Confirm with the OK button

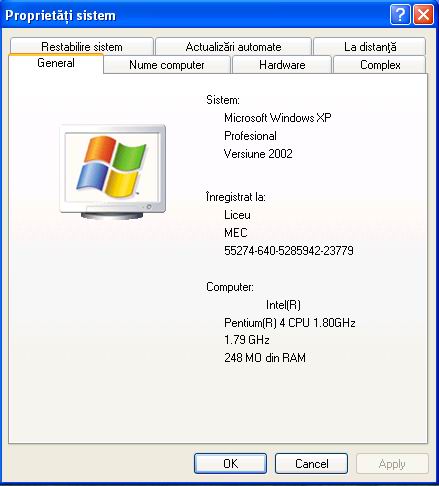click(x=230, y=463)
